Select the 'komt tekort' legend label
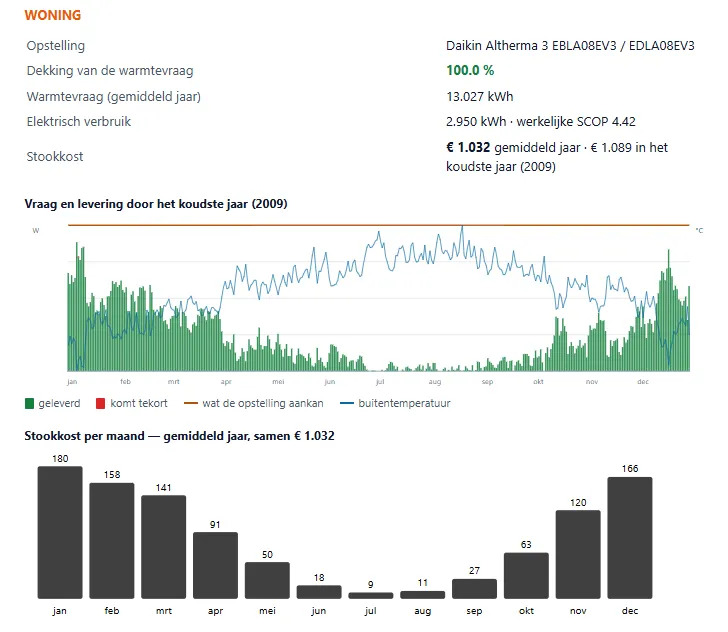 139,403
